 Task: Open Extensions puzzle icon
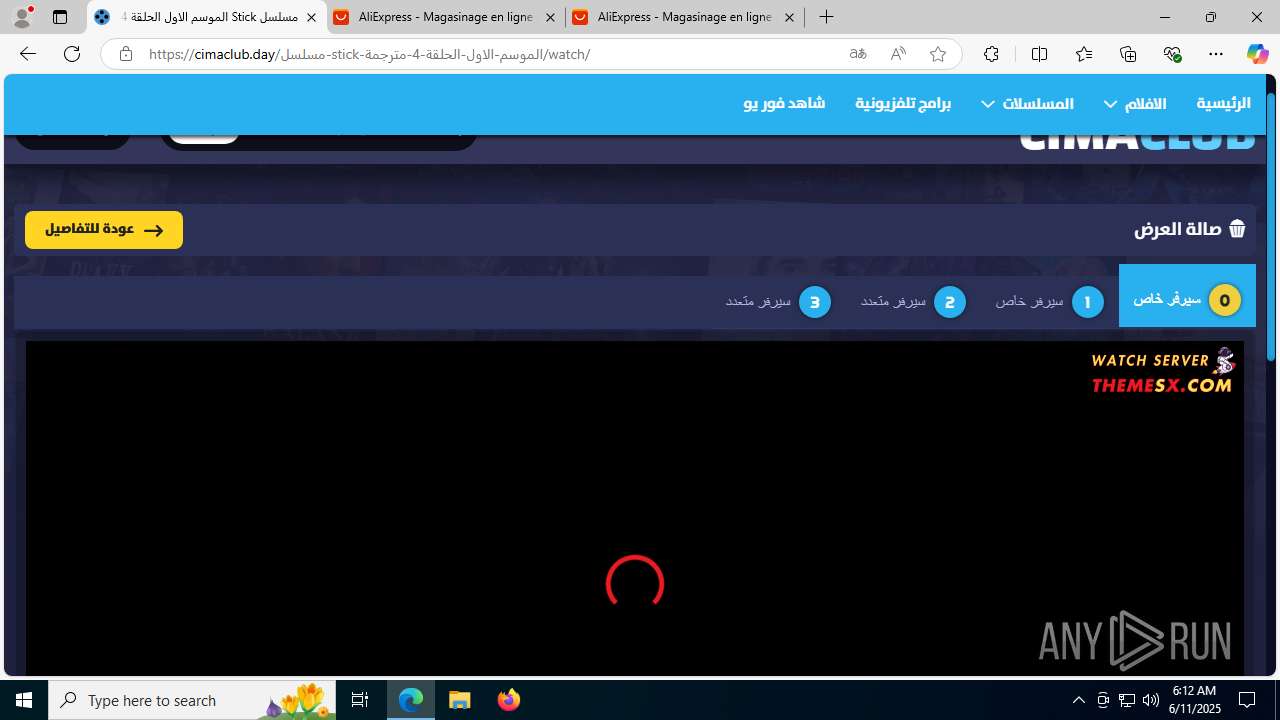click(x=991, y=54)
